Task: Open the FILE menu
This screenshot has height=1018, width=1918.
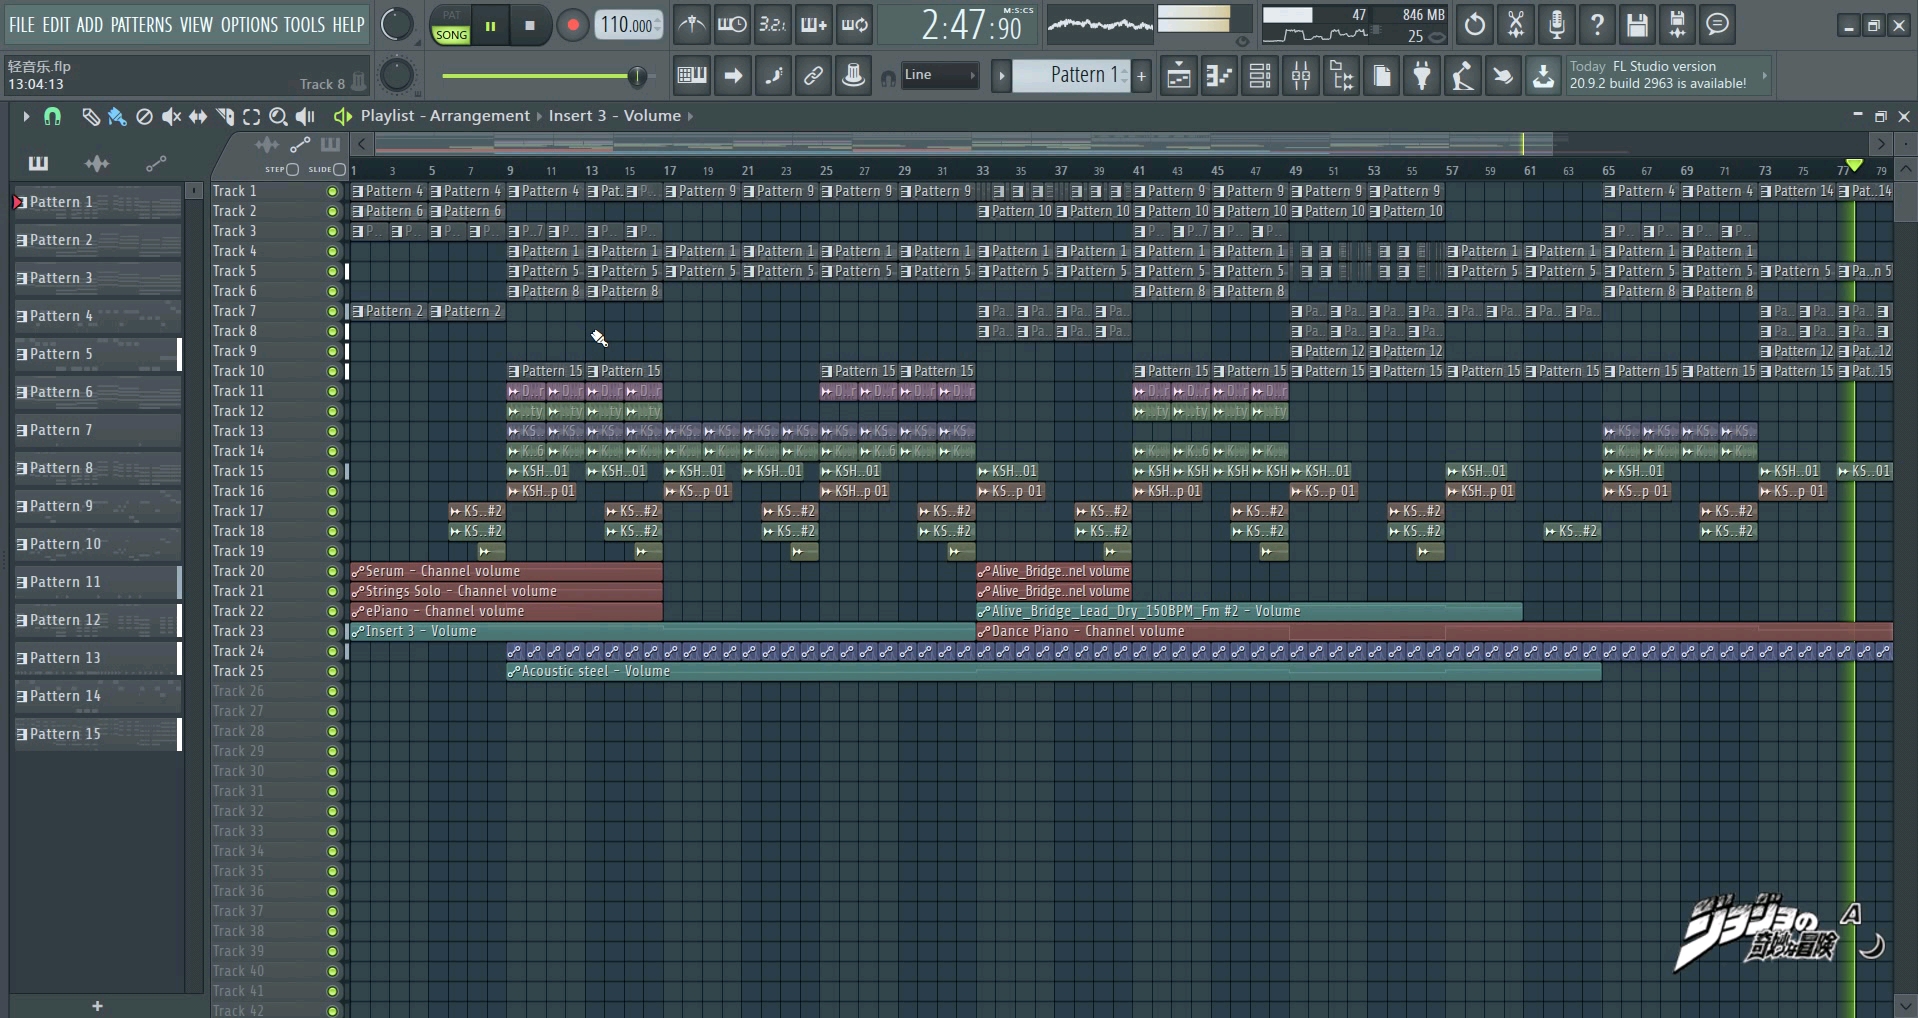Action: [x=22, y=25]
